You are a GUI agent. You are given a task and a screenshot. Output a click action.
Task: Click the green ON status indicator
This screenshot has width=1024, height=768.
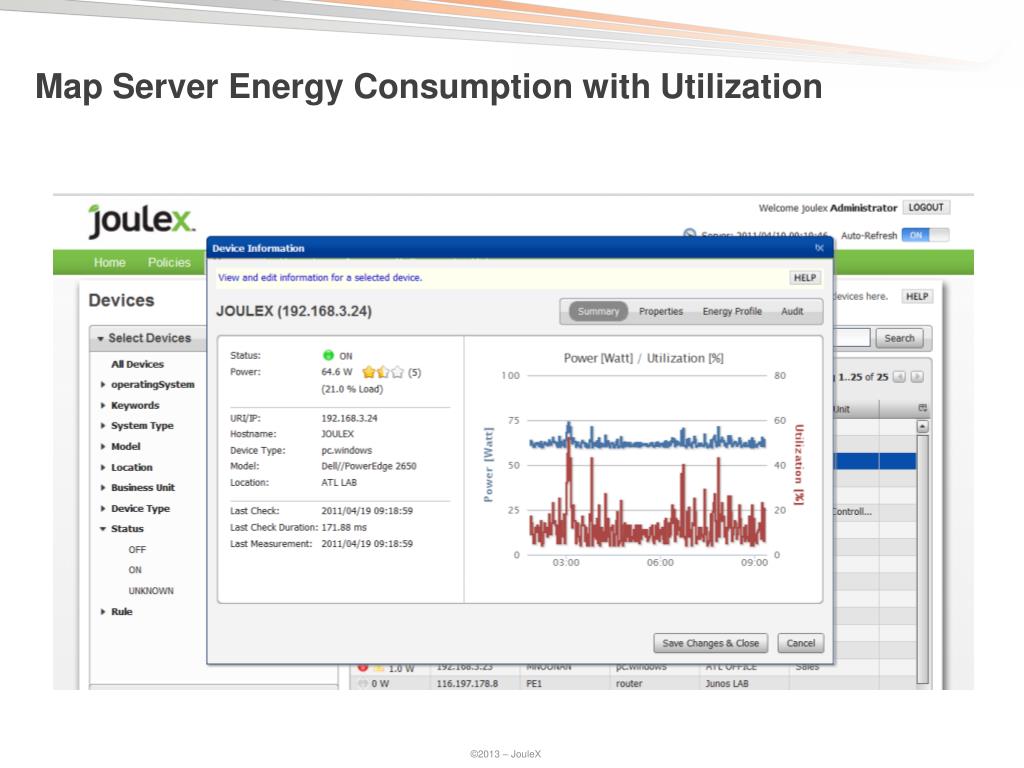(328, 355)
